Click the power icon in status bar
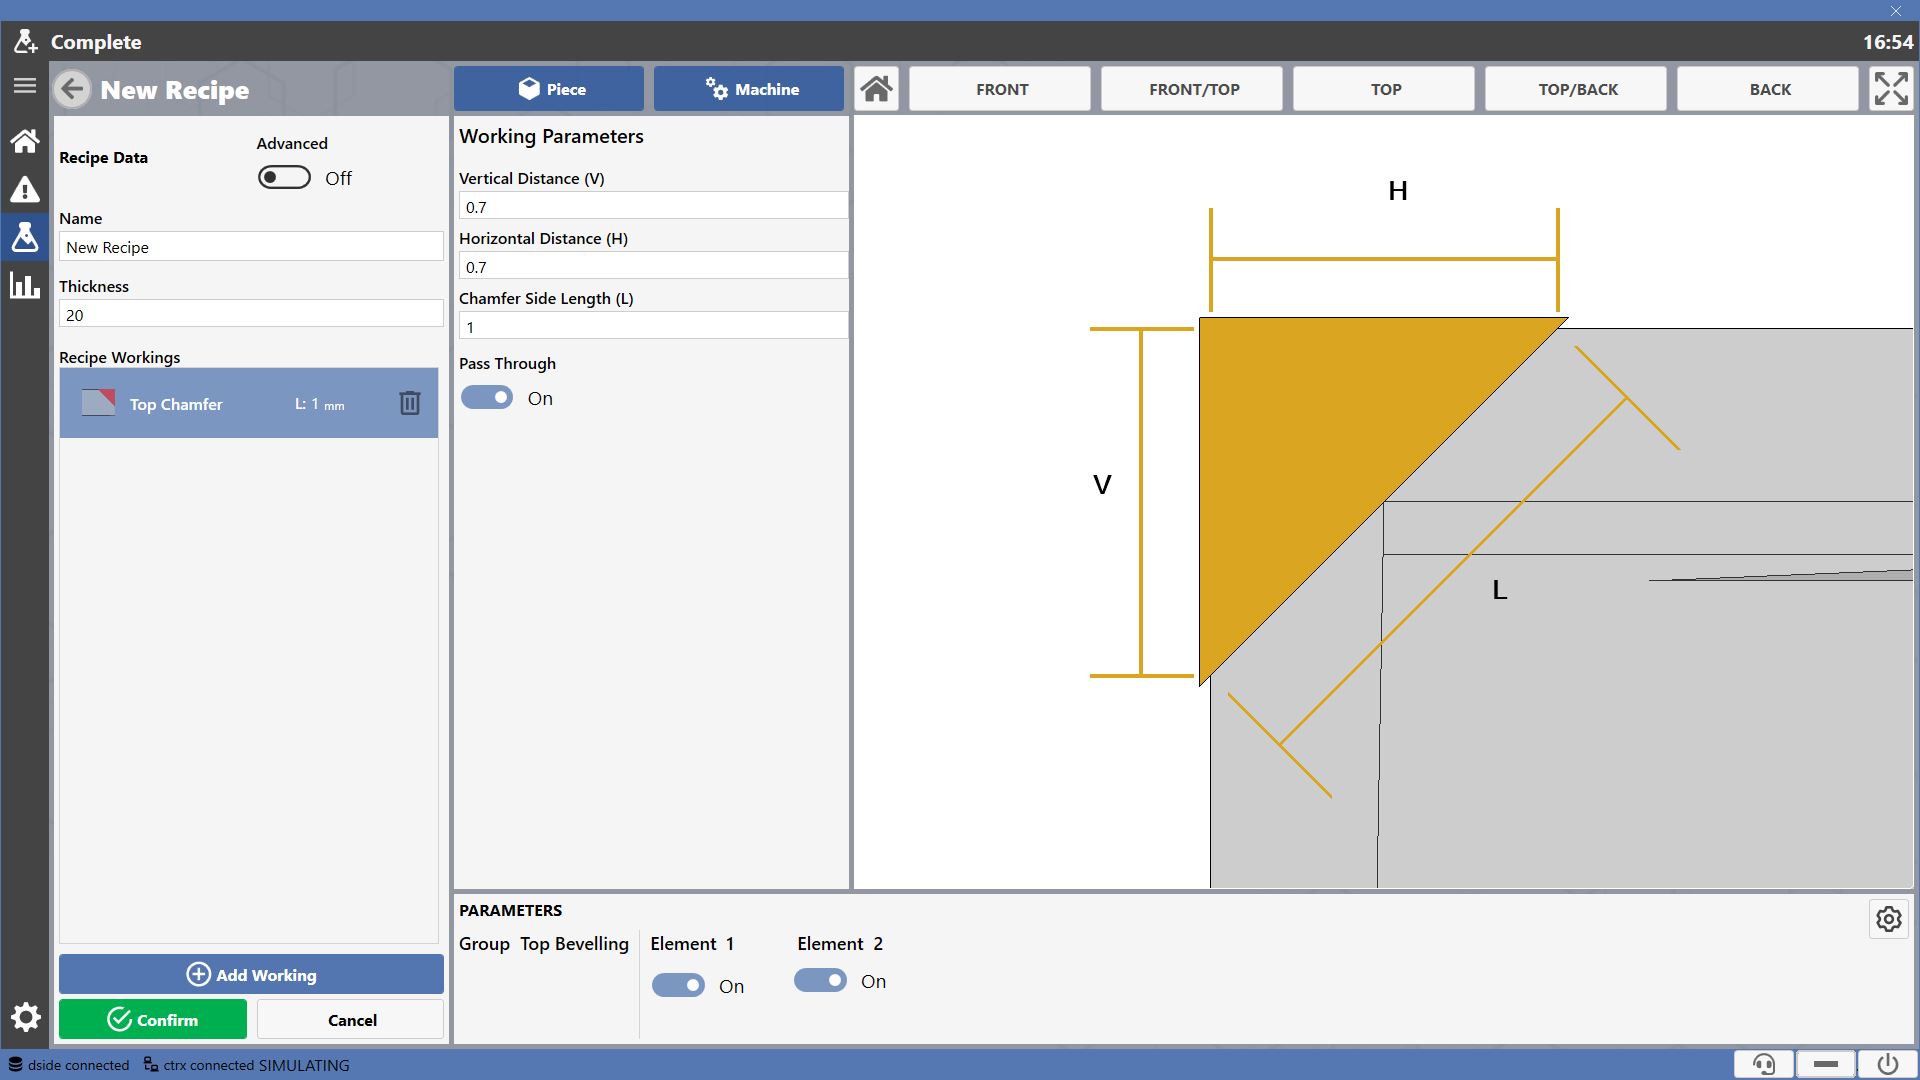The height and width of the screenshot is (1080, 1920). pos(1888,1064)
